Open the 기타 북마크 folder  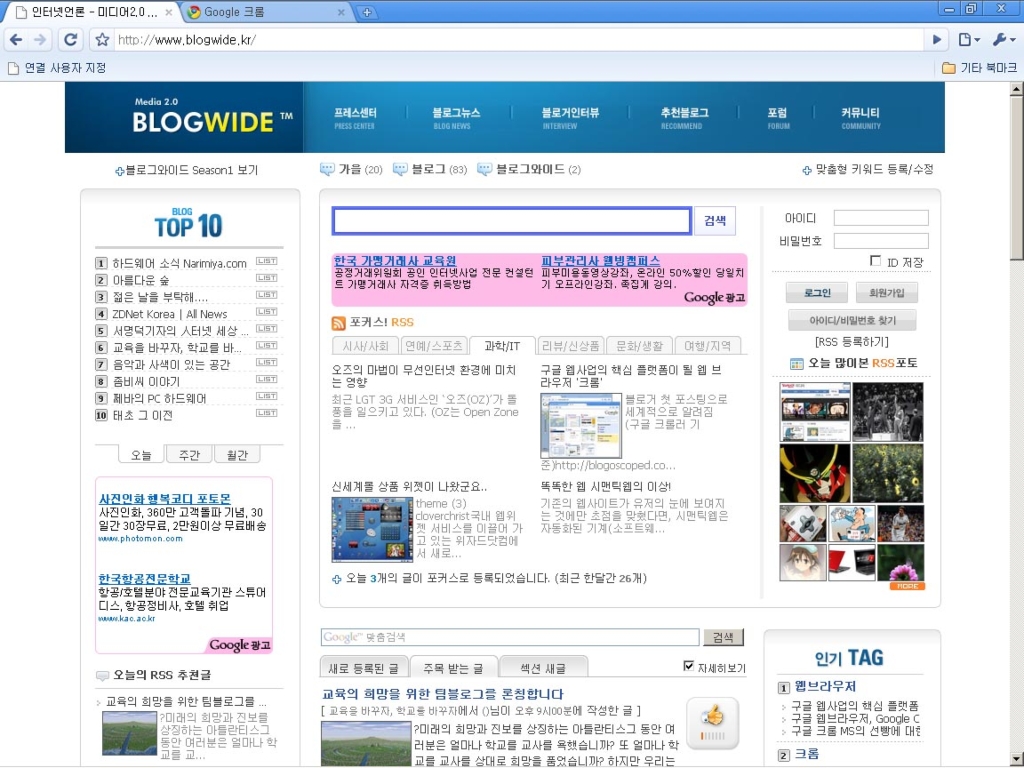tap(979, 68)
